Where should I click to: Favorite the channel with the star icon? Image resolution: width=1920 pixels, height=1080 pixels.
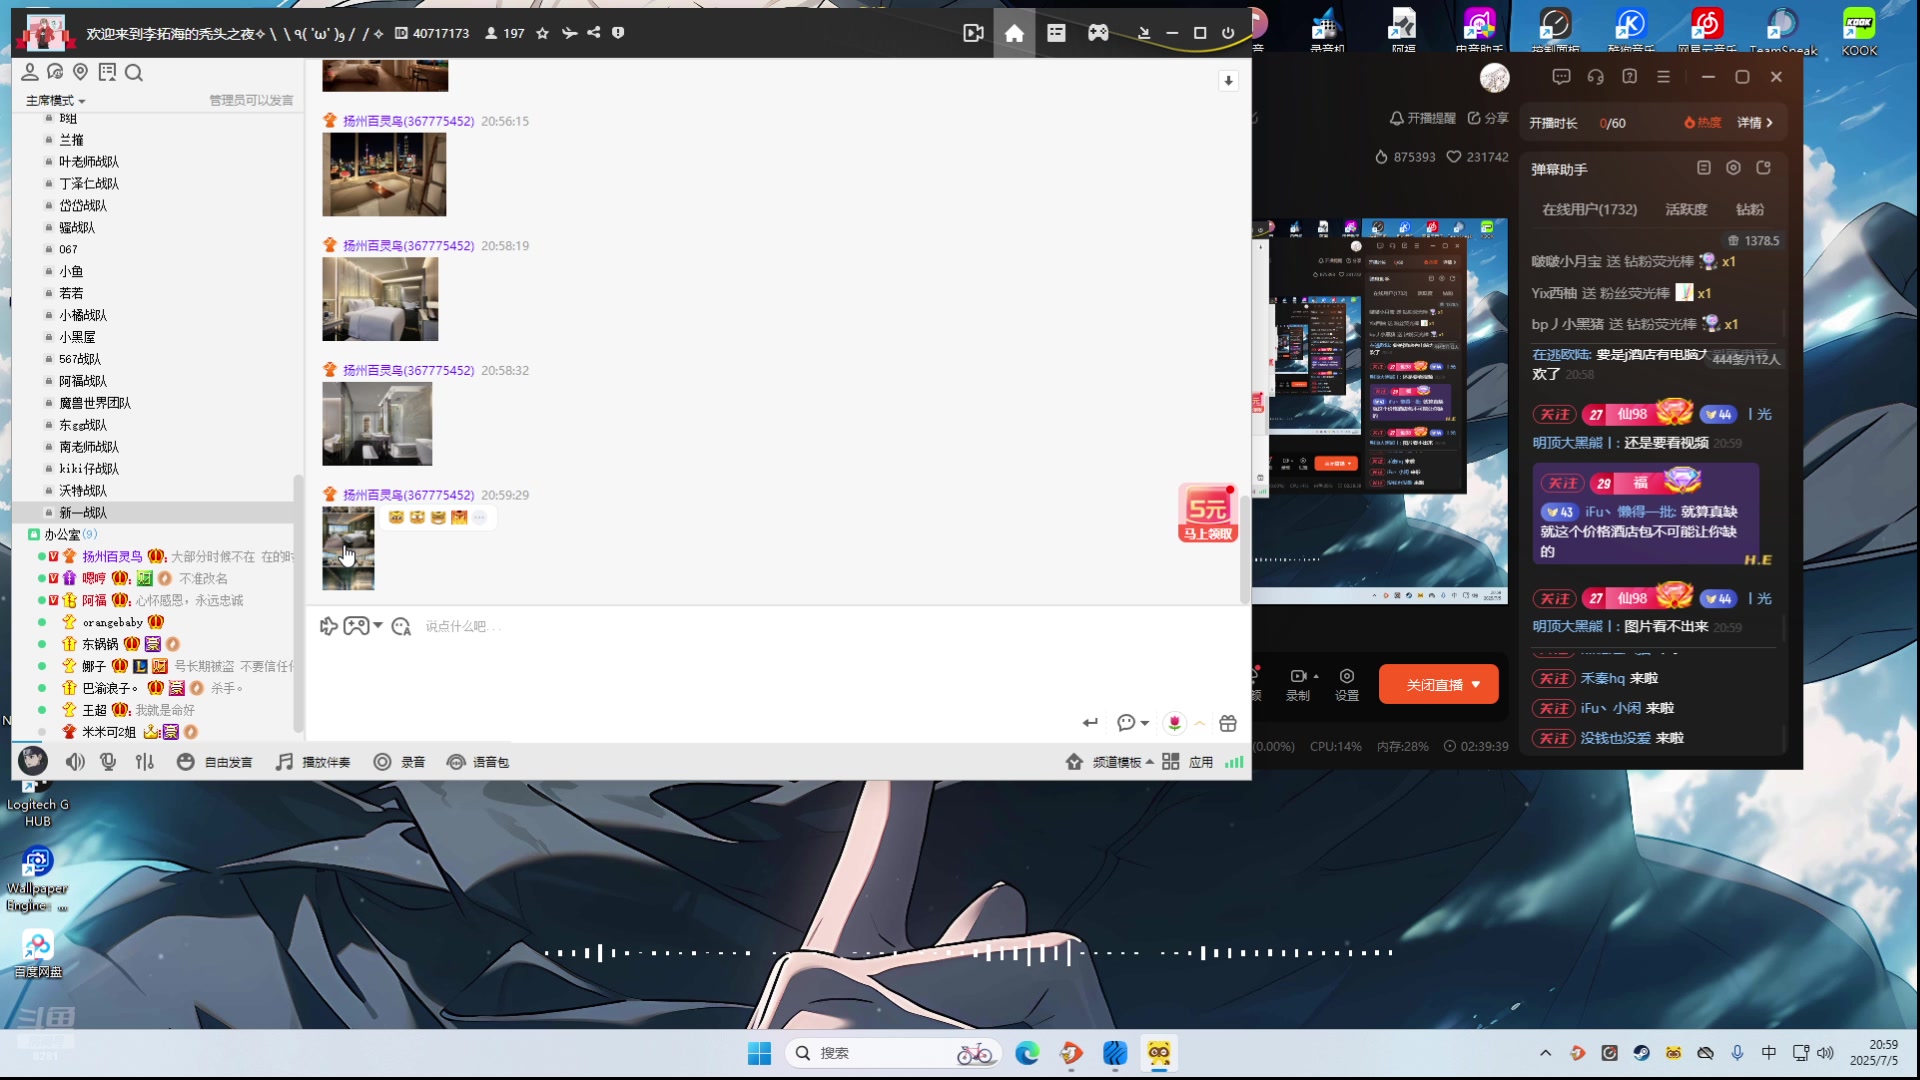542,33
